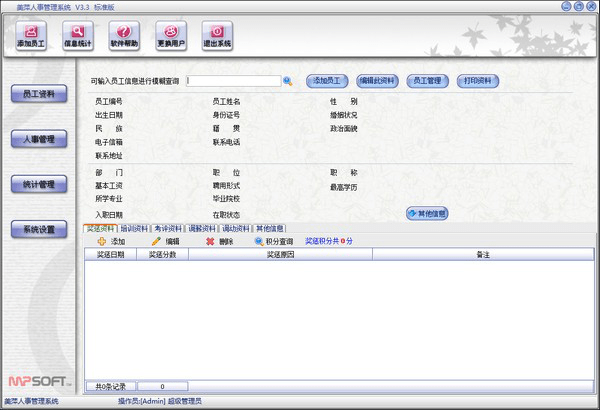600x410 pixels.
Task: Click the 添加 plus icon in records toolbar
Action: (102, 241)
